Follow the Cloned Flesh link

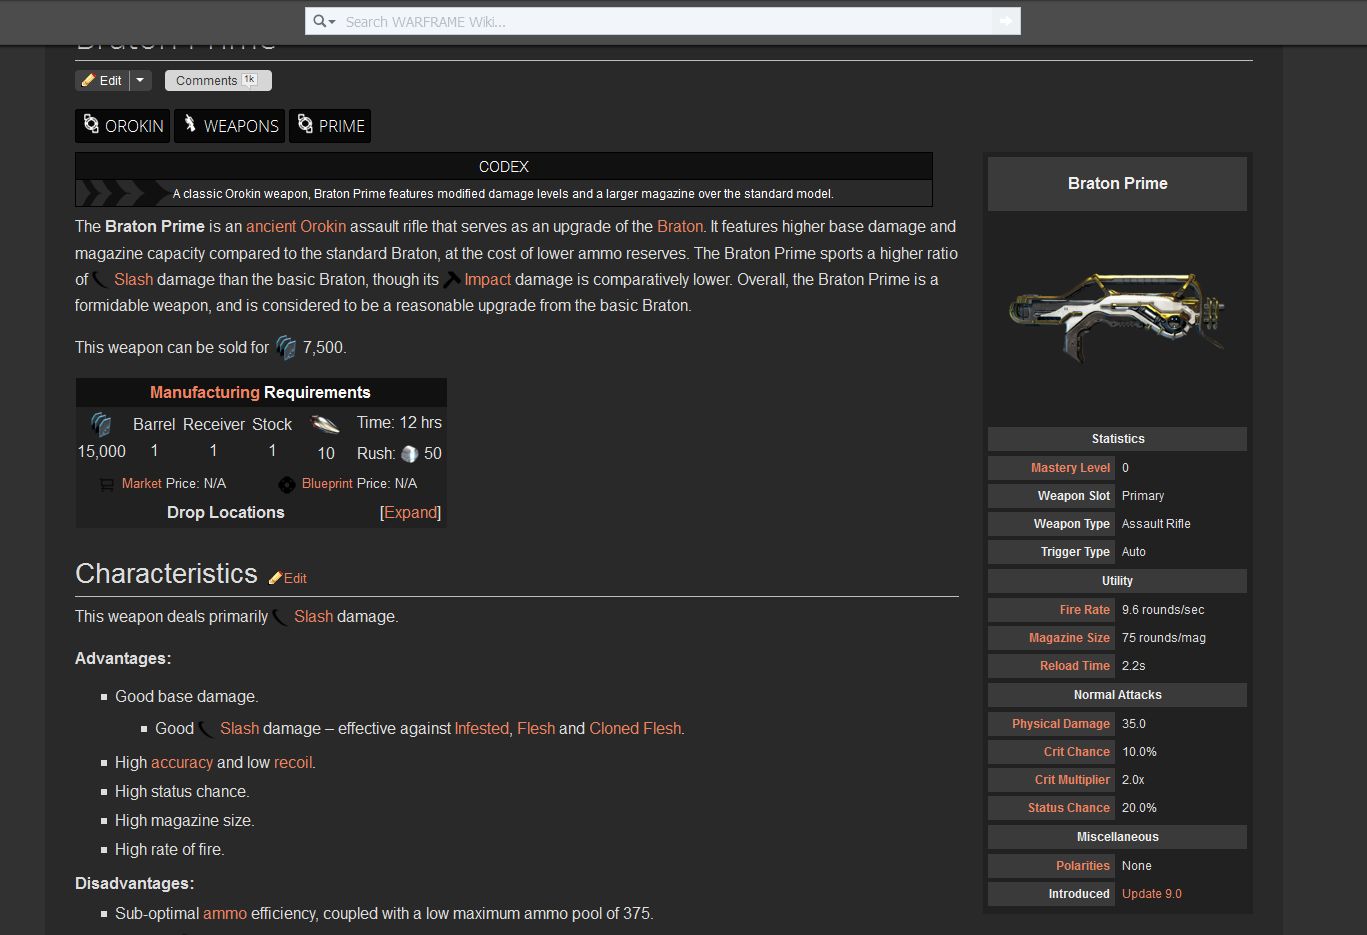(x=635, y=729)
